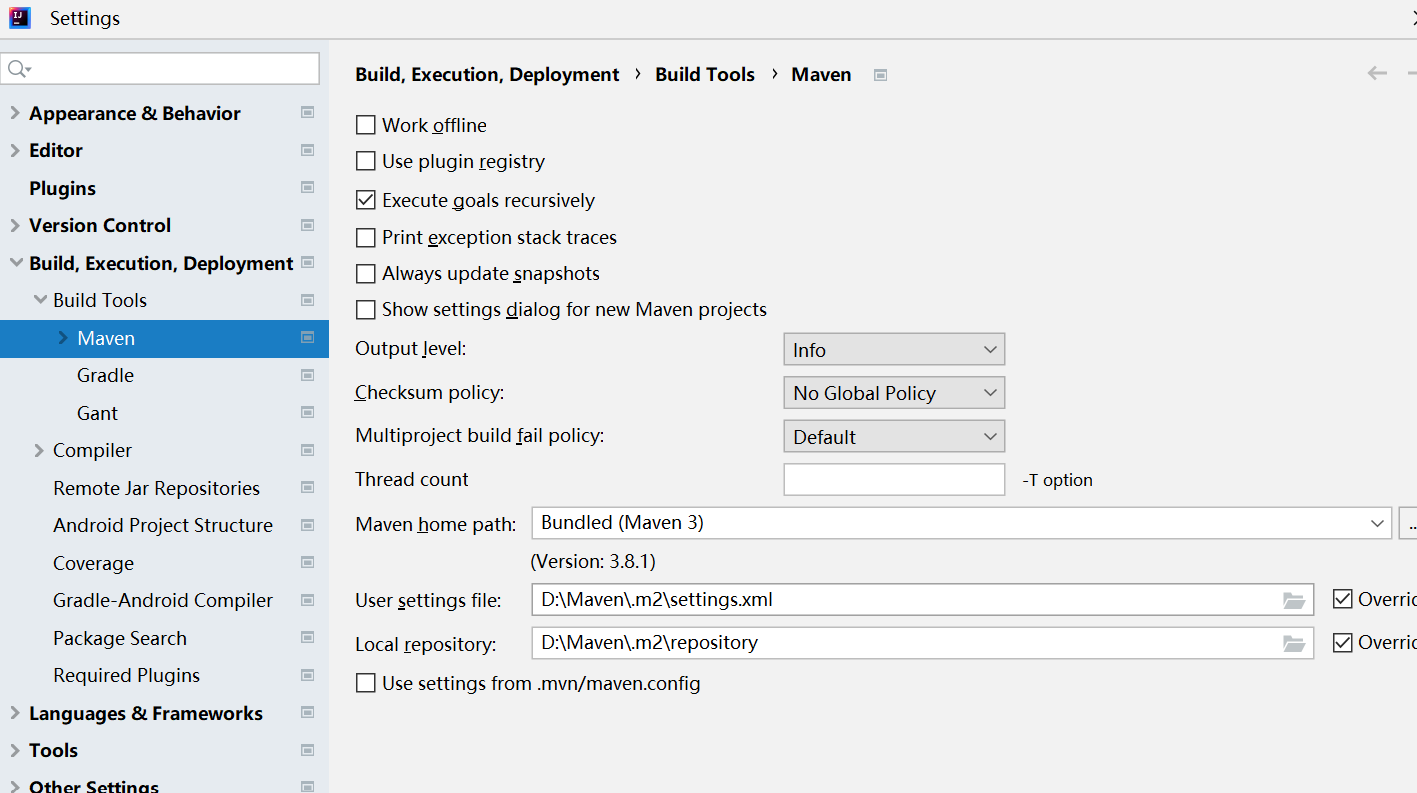Screen dimensions: 1417x793
Task: Click the IntelliJ IDEA logo in title bar
Action: point(20,17)
